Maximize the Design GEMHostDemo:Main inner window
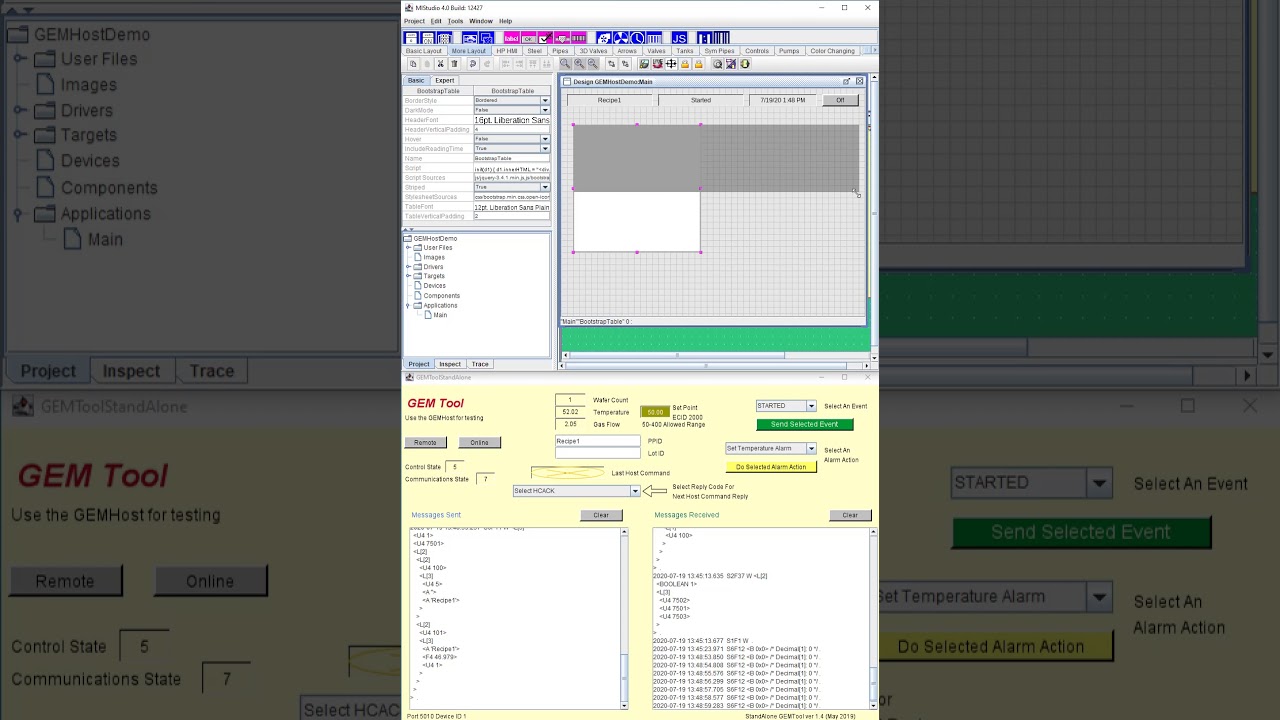 (x=847, y=81)
